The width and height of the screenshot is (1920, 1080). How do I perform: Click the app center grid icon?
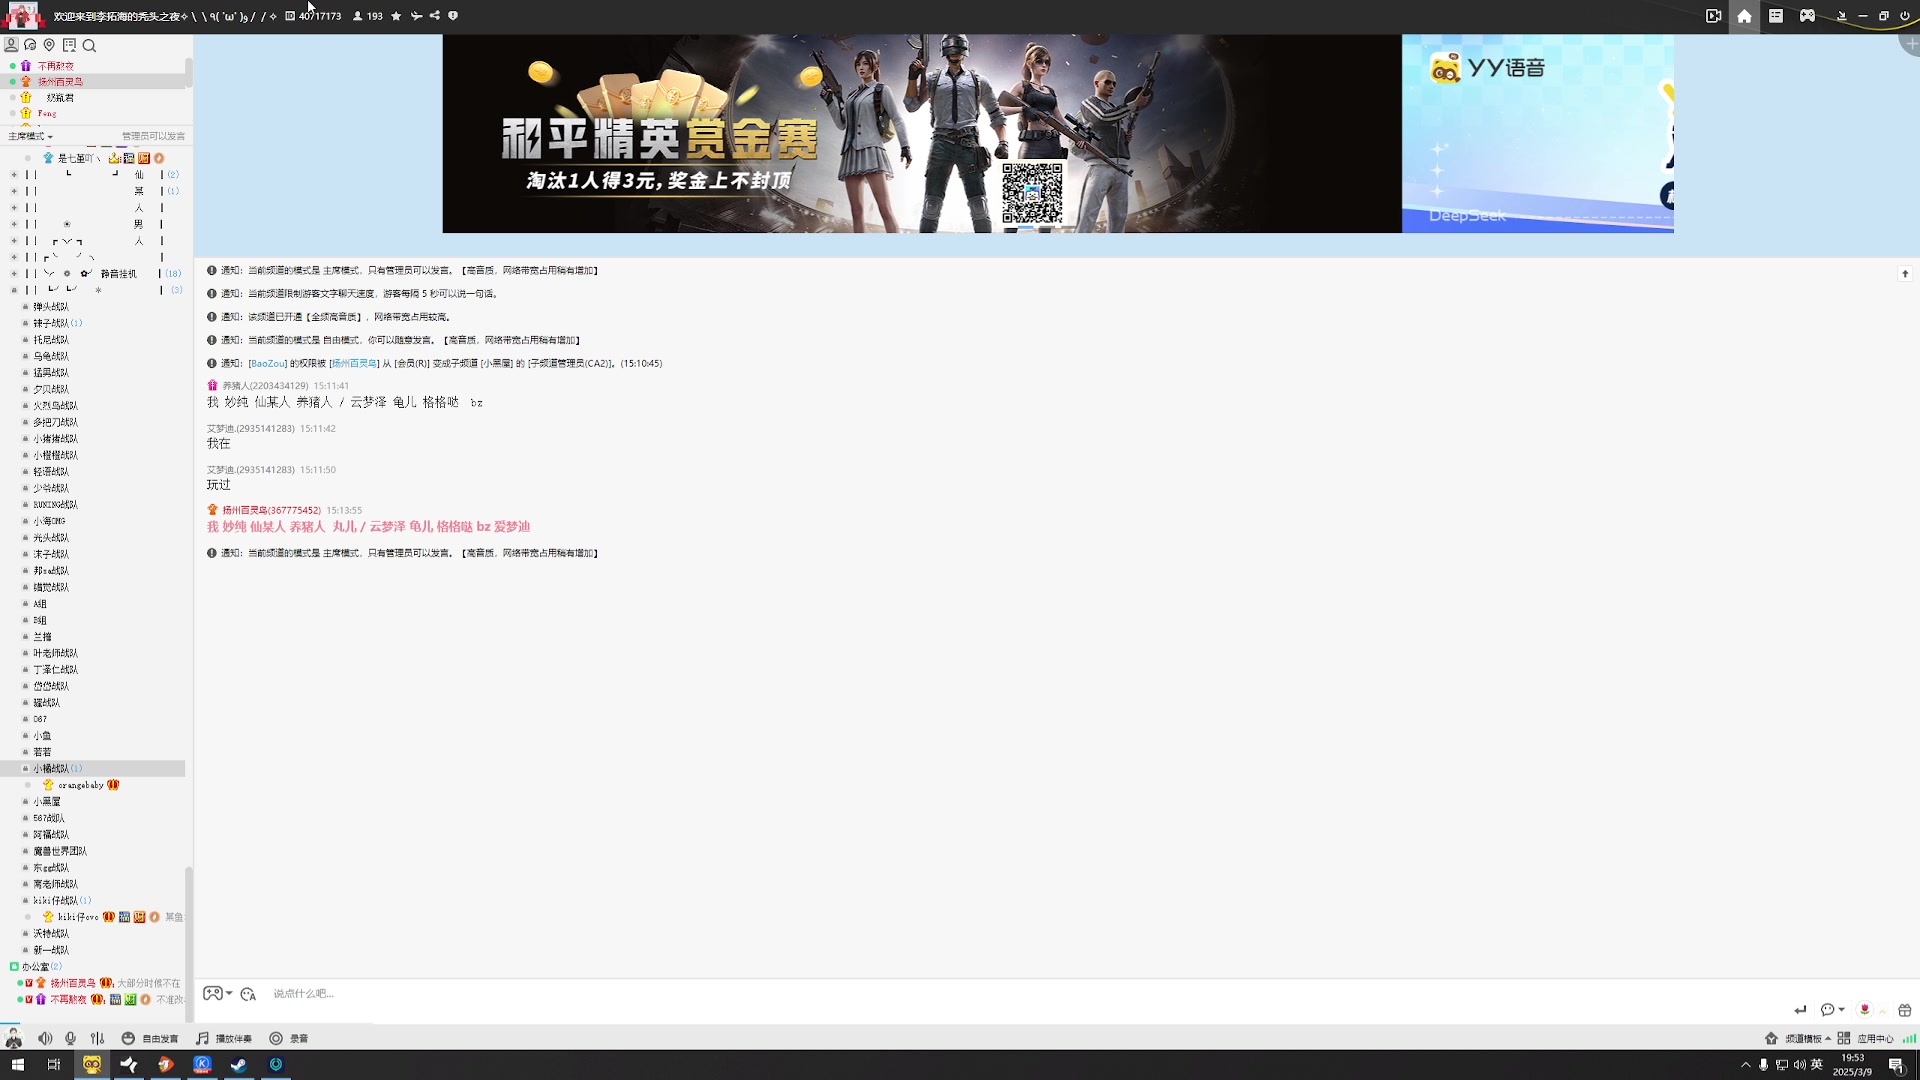[x=1844, y=1038]
